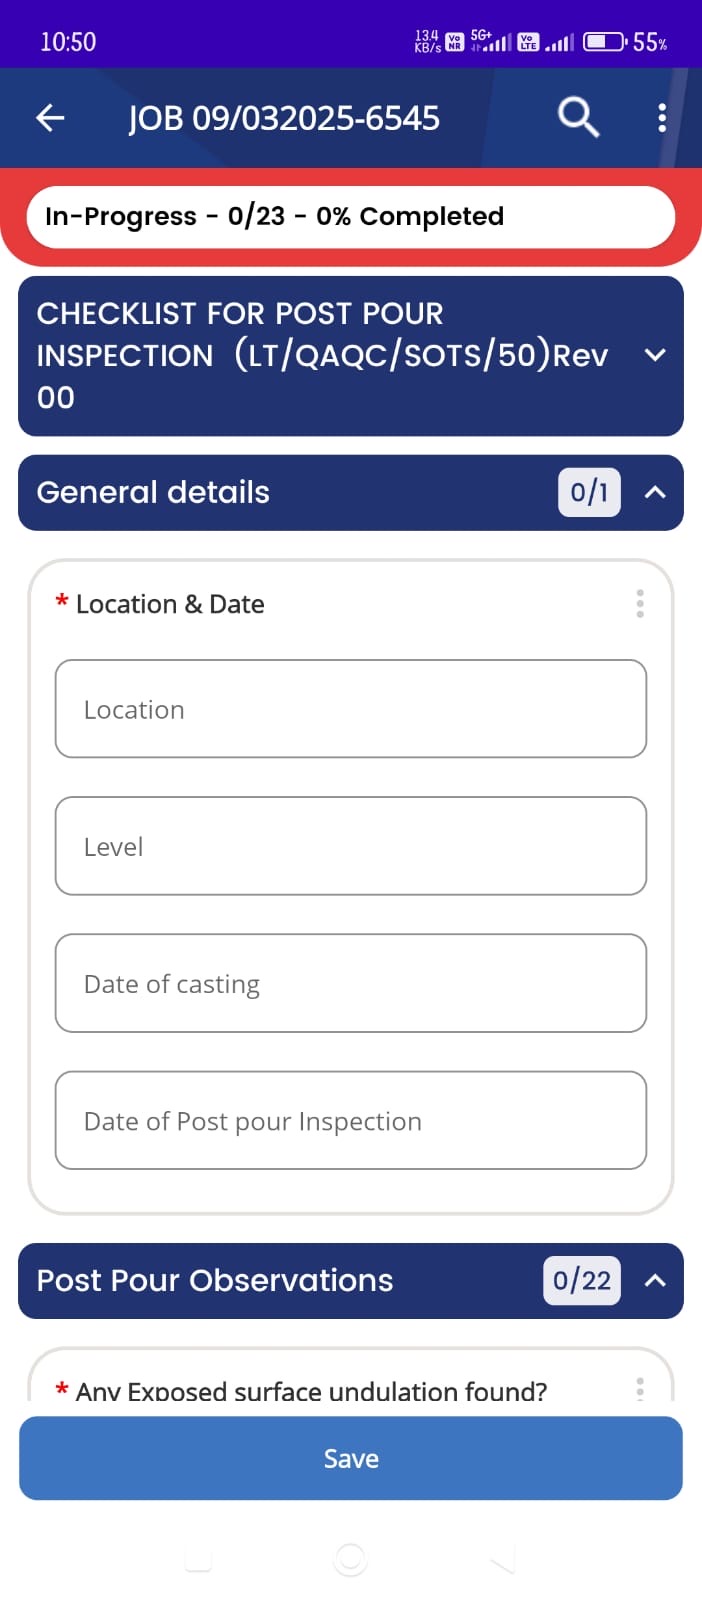702x1600 pixels.
Task: Collapse the Post Pour Observations section
Action: pos(655,1280)
